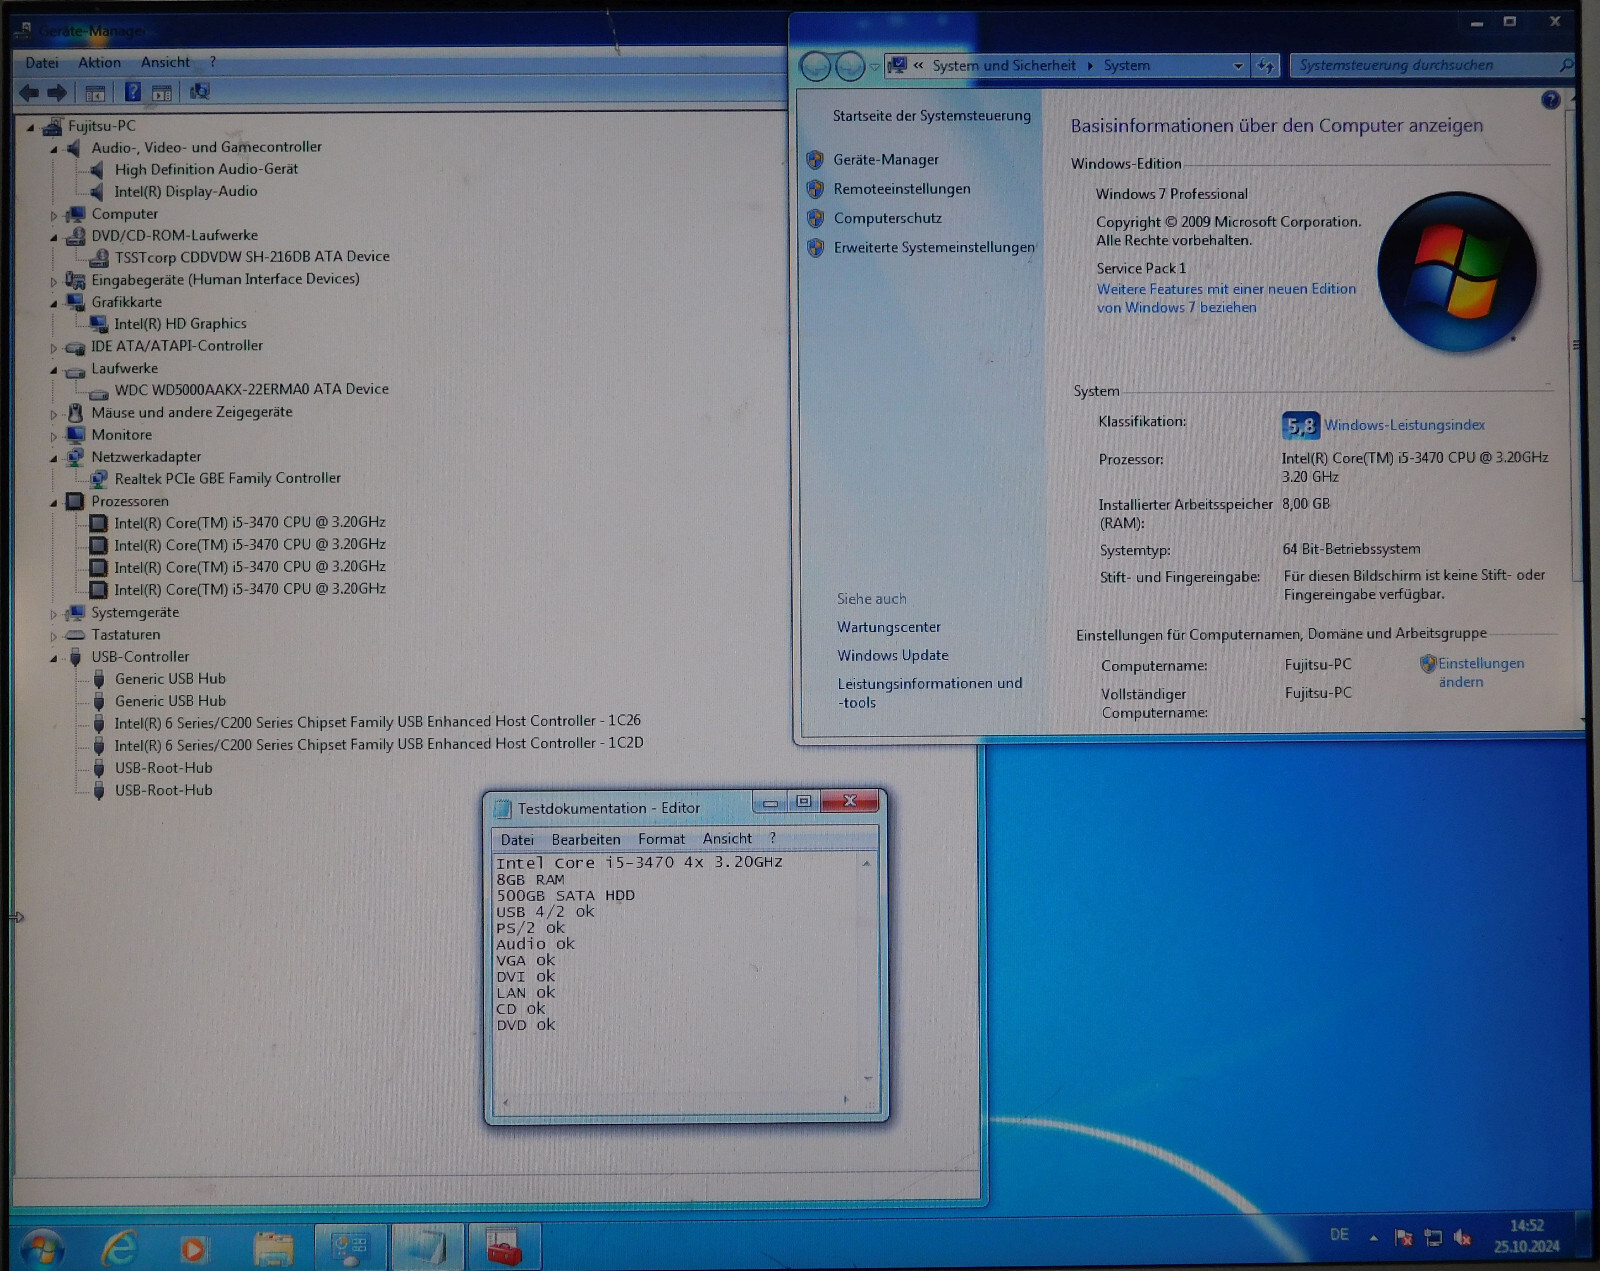Select the High Definition Audio-Gerät device
1600x1271 pixels.
pyautogui.click(x=206, y=170)
